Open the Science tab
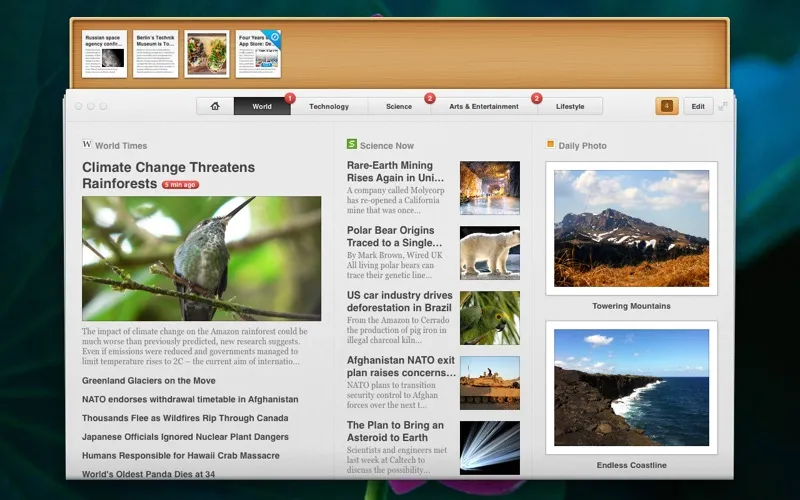Viewport: 800px width, 500px height. point(398,106)
